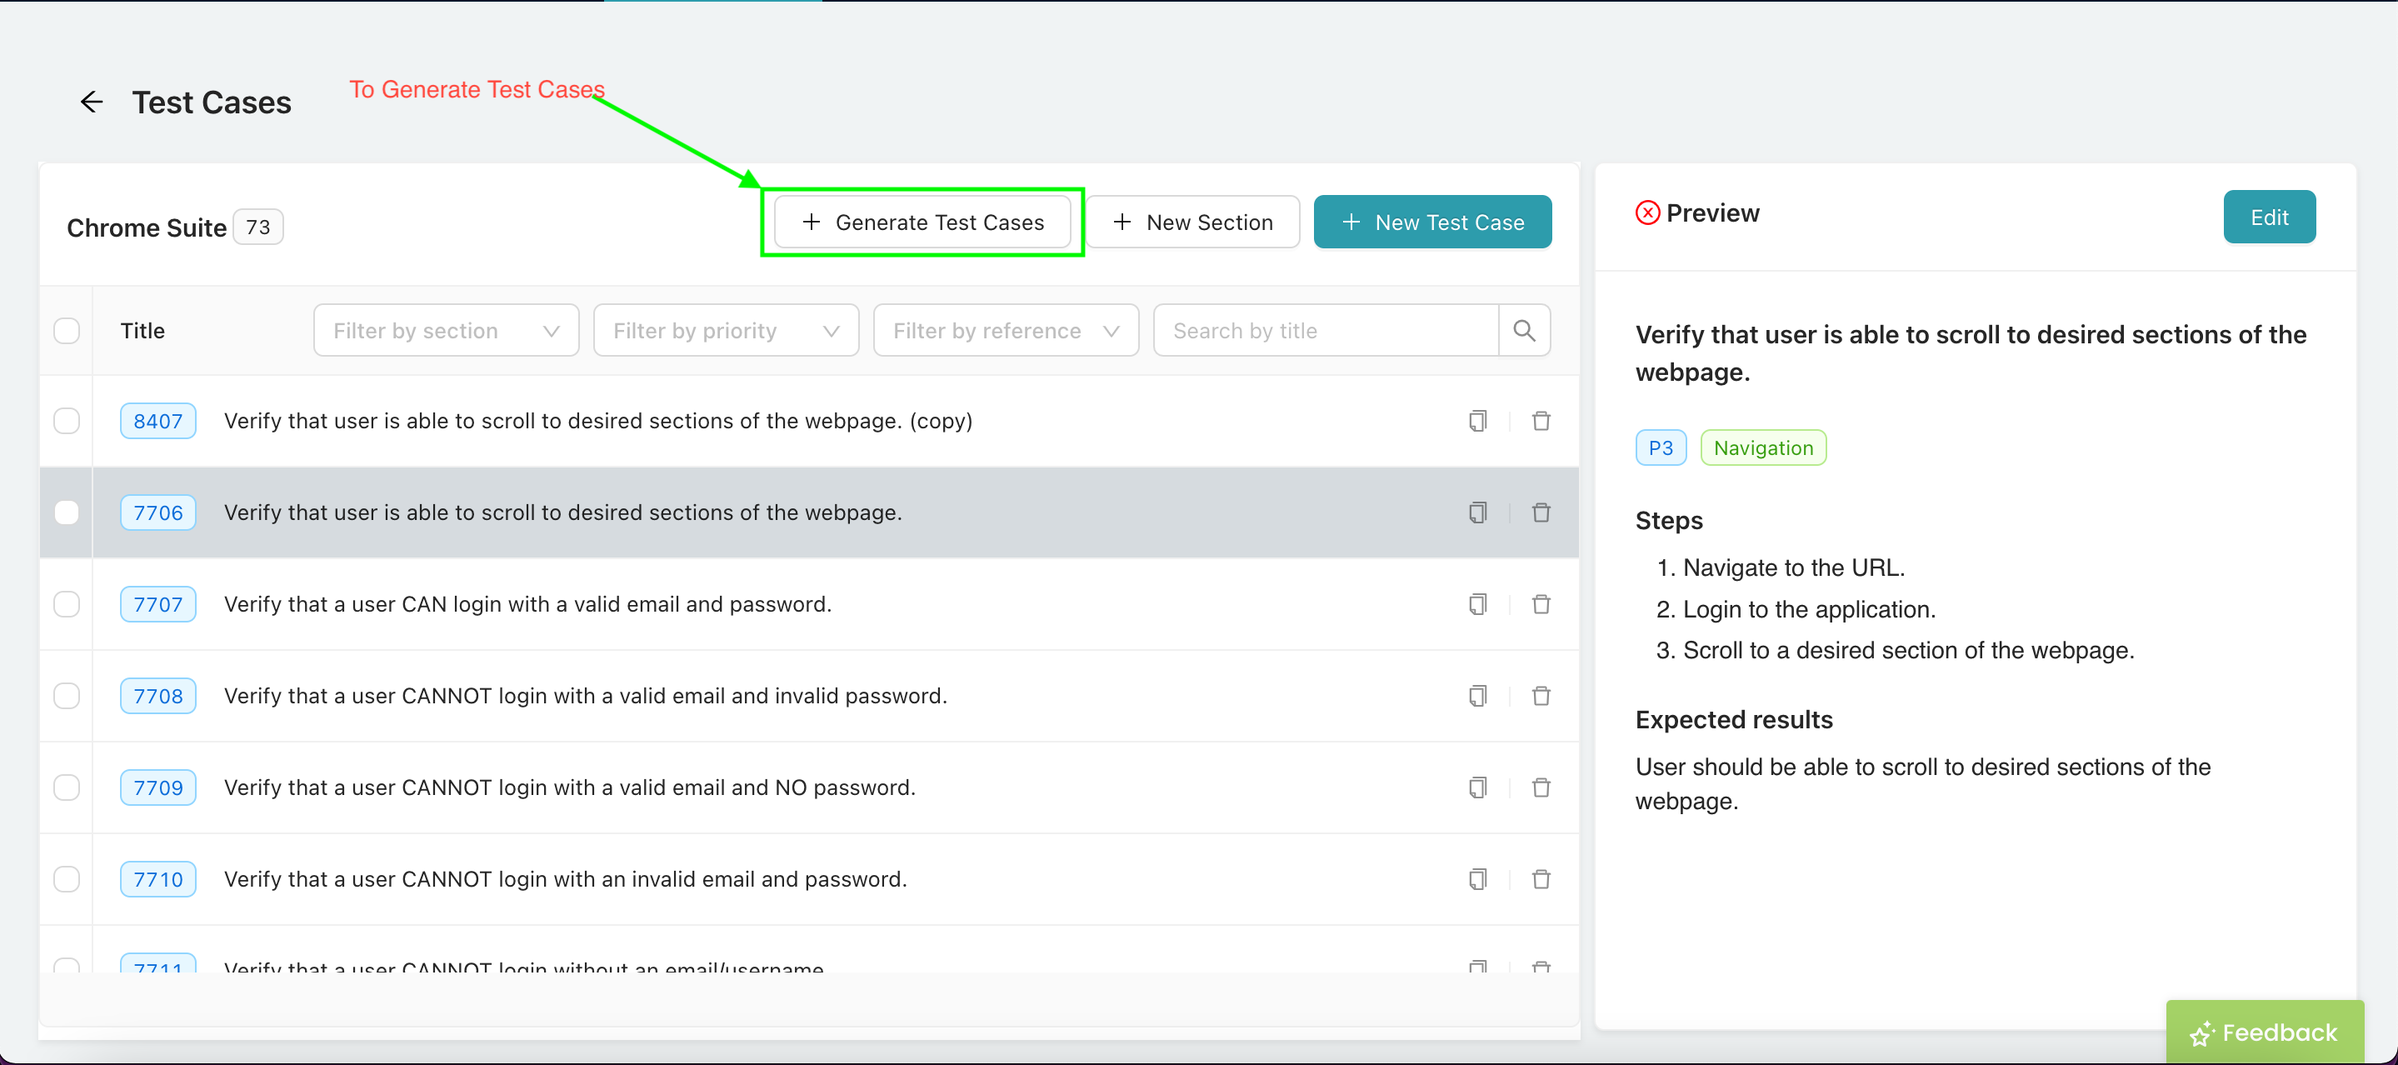Duplicate test case 7707 with copy icon

1477,604
